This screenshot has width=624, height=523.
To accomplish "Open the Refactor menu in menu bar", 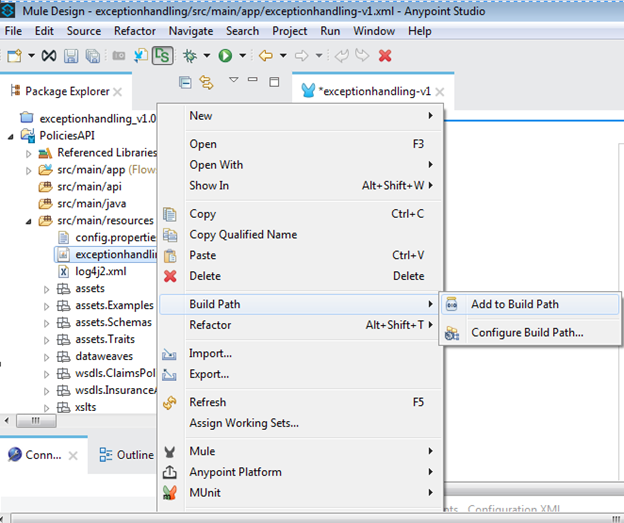I will point(134,31).
